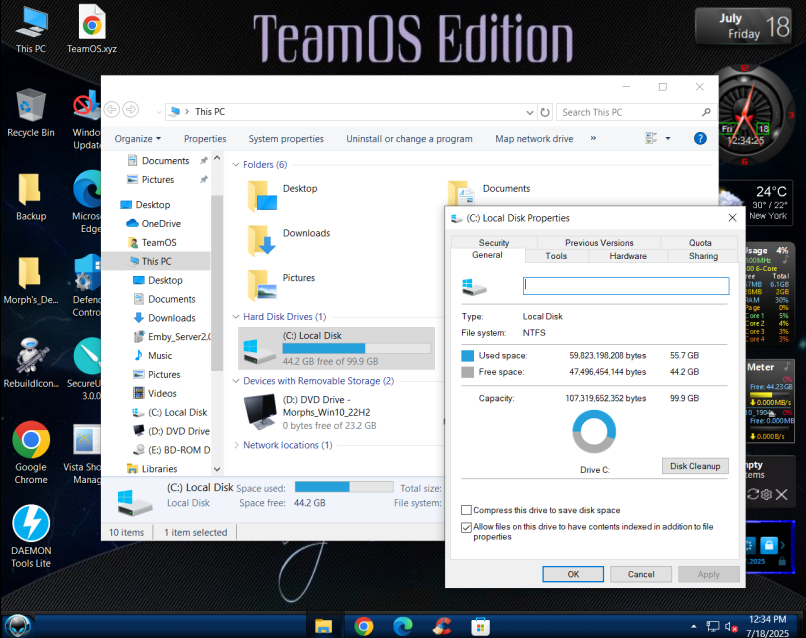Click the Search This PC box
Viewport: 806px width, 638px height.
pyautogui.click(x=636, y=112)
